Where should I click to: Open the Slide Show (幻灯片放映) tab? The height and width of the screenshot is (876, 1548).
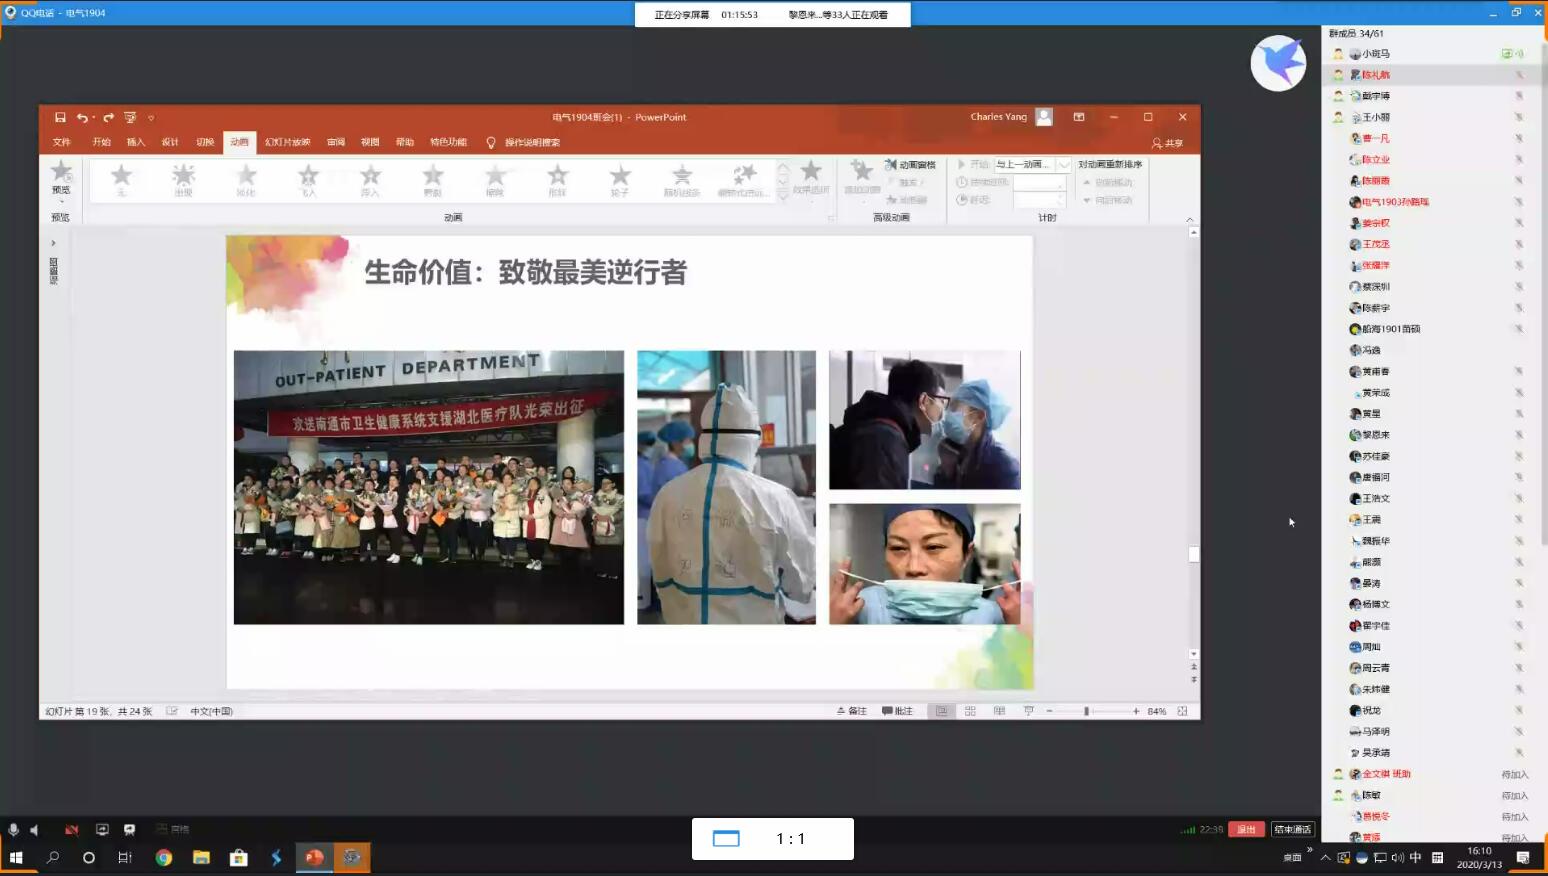point(287,142)
